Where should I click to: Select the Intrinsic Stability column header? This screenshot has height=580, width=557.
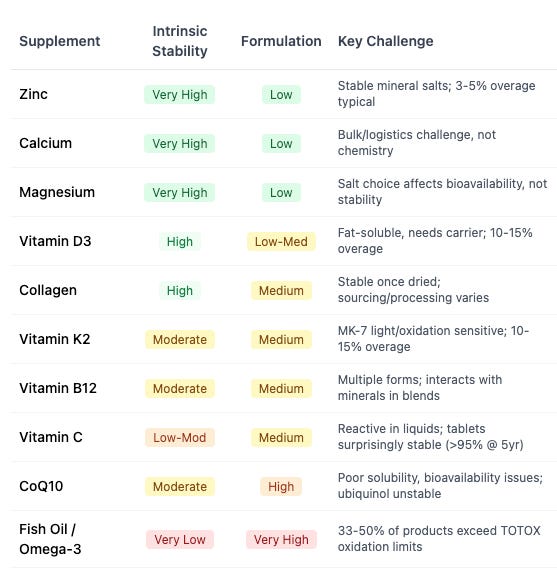click(x=180, y=41)
